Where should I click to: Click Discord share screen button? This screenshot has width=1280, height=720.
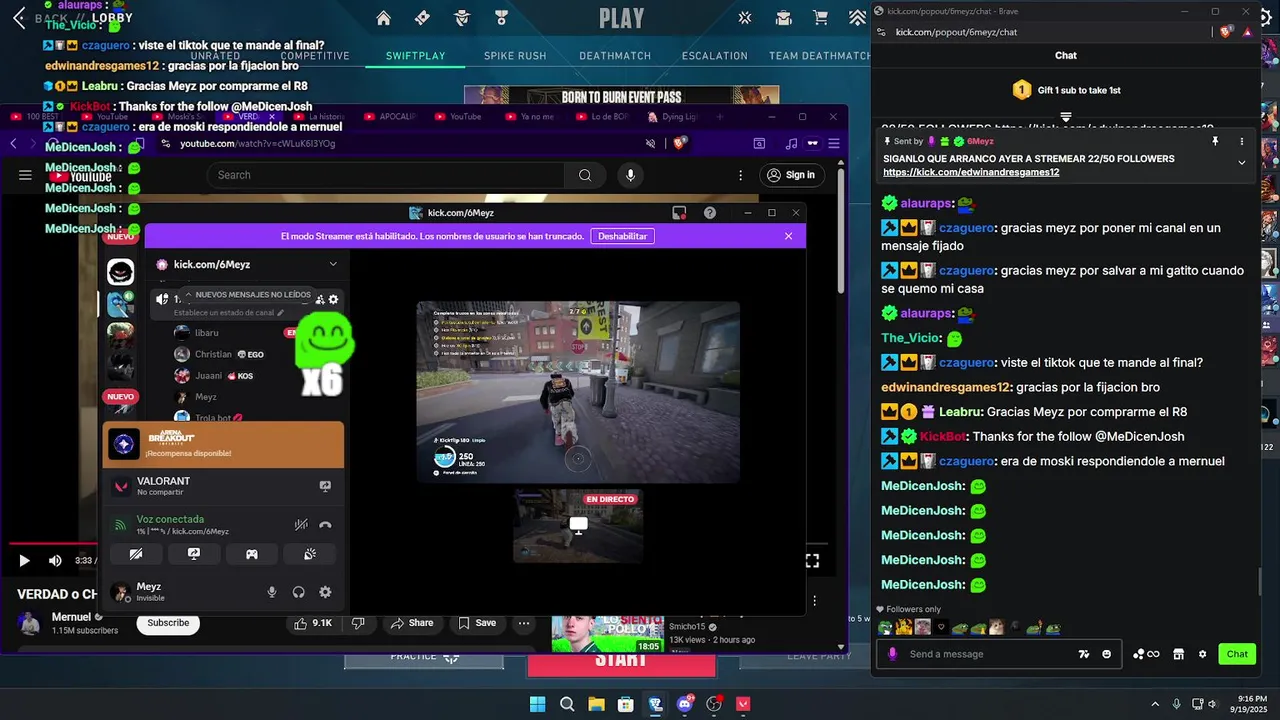pyautogui.click(x=194, y=553)
